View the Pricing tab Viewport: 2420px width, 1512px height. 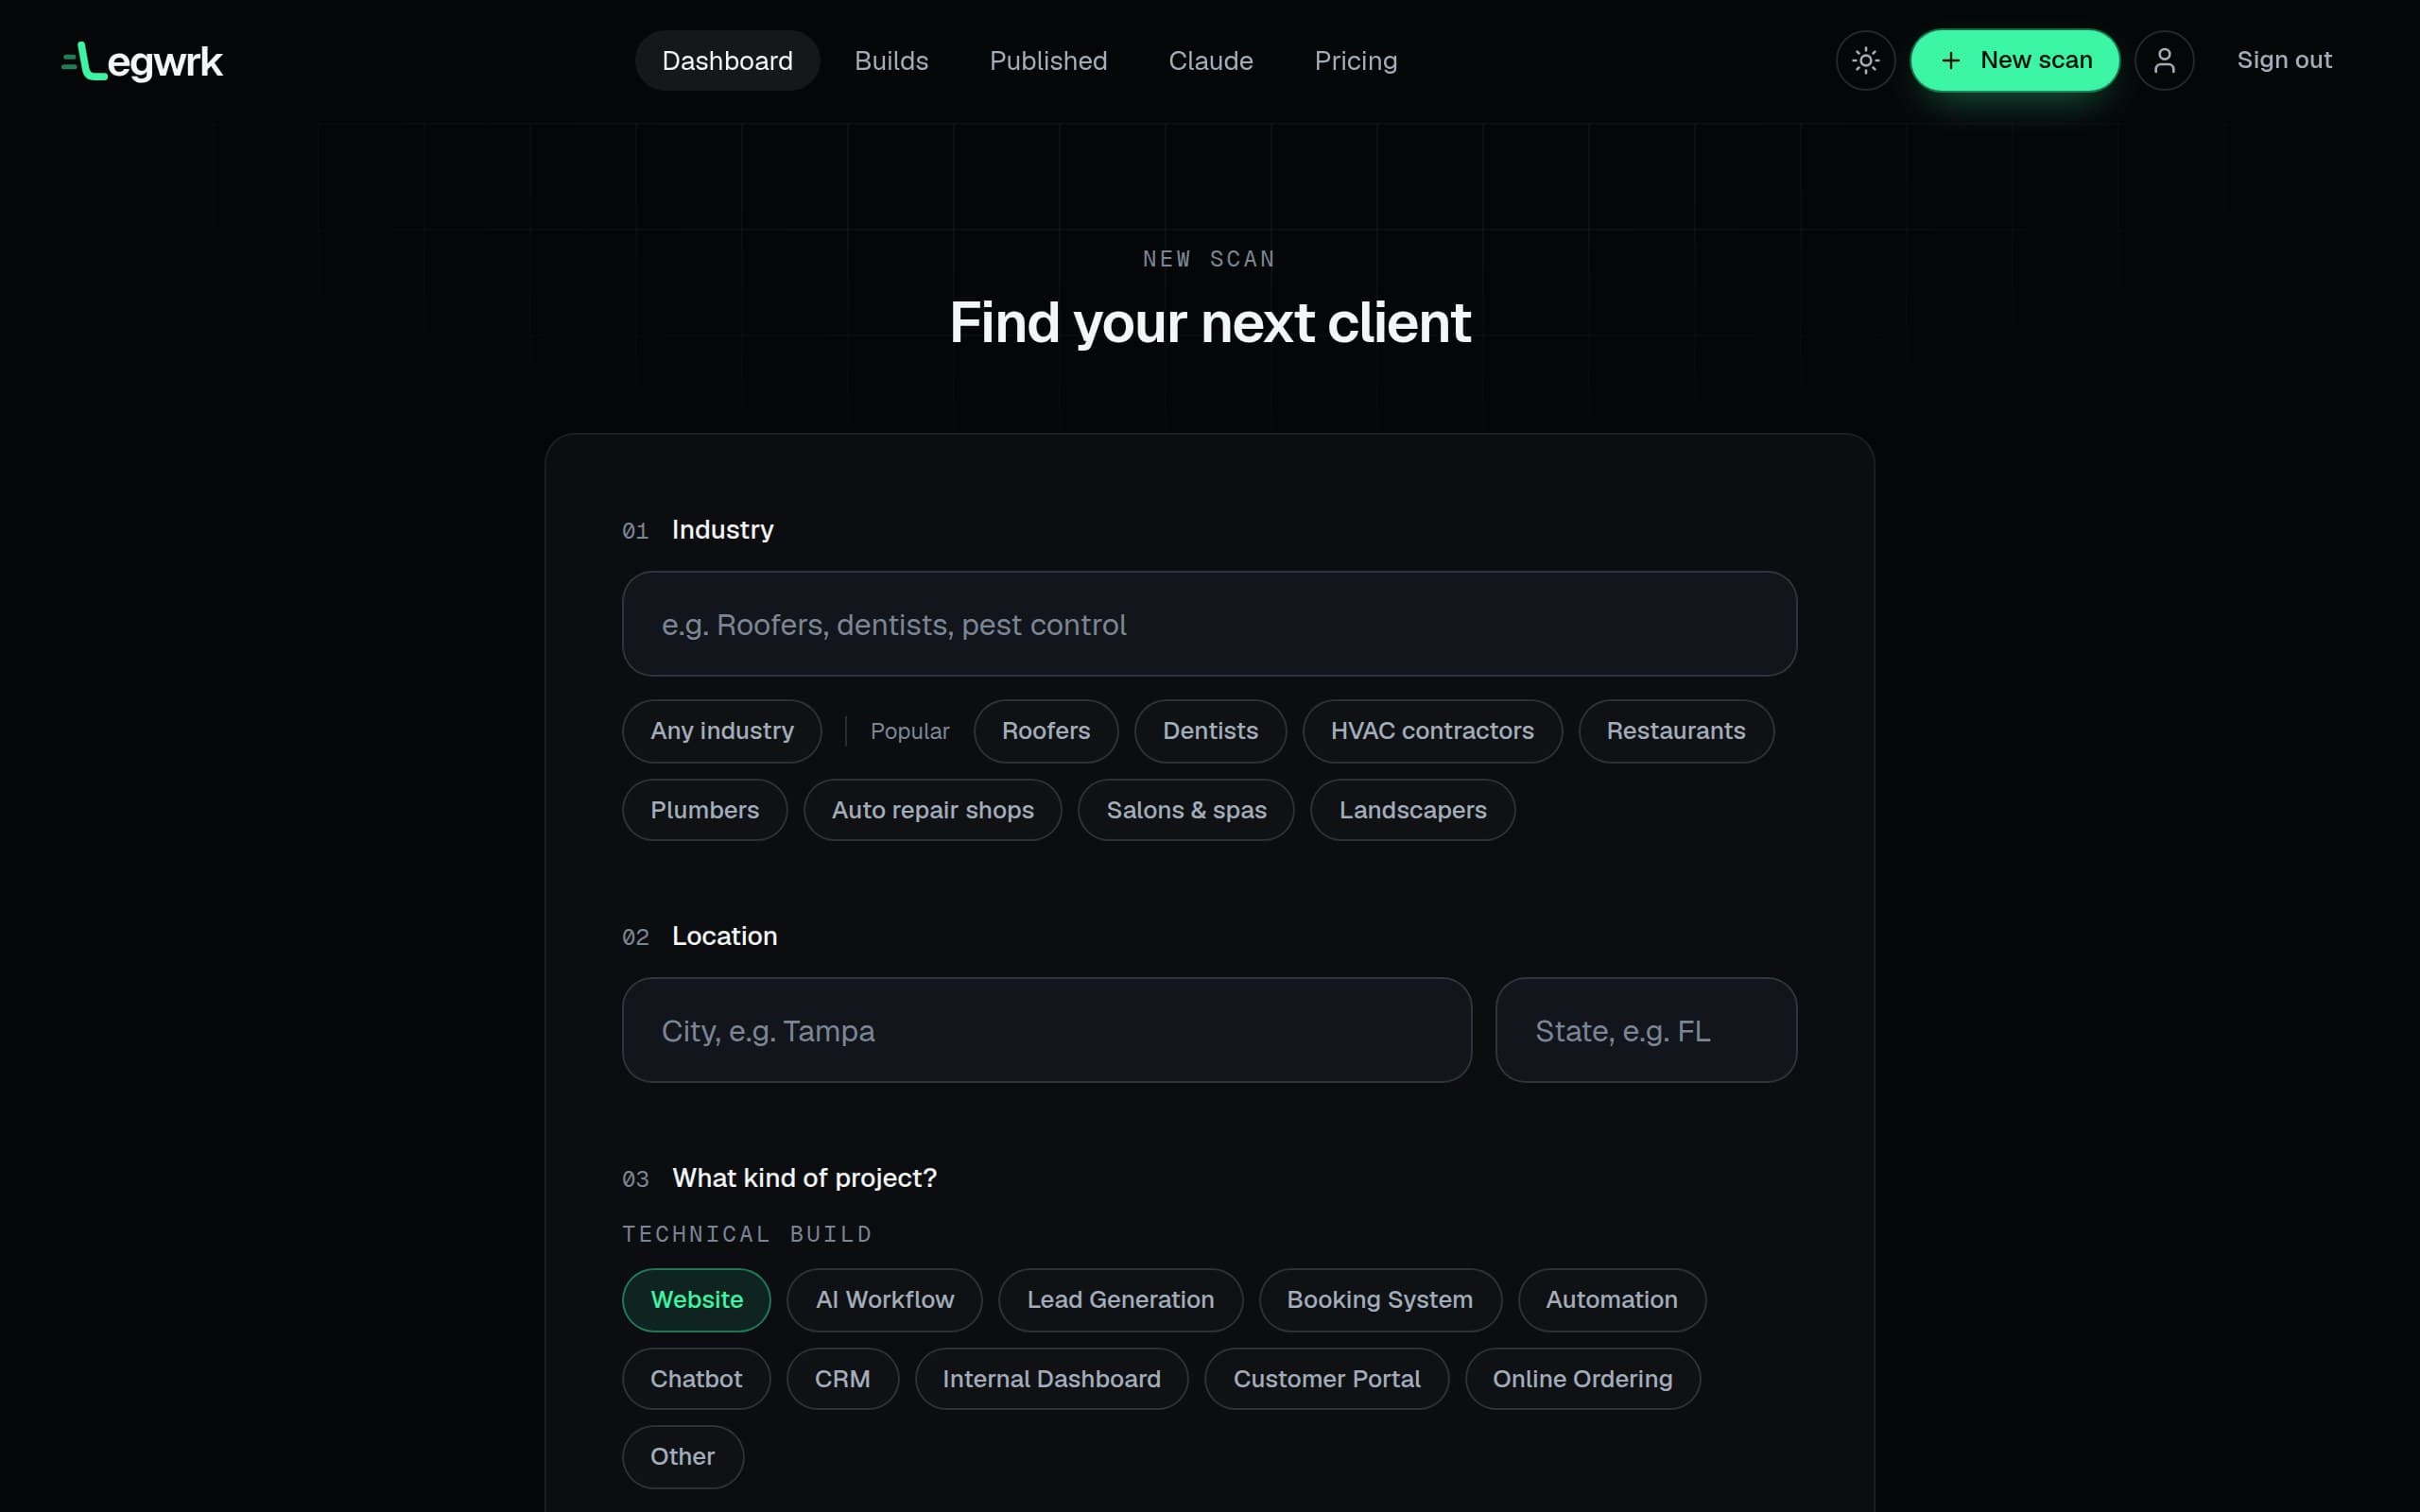[1355, 61]
